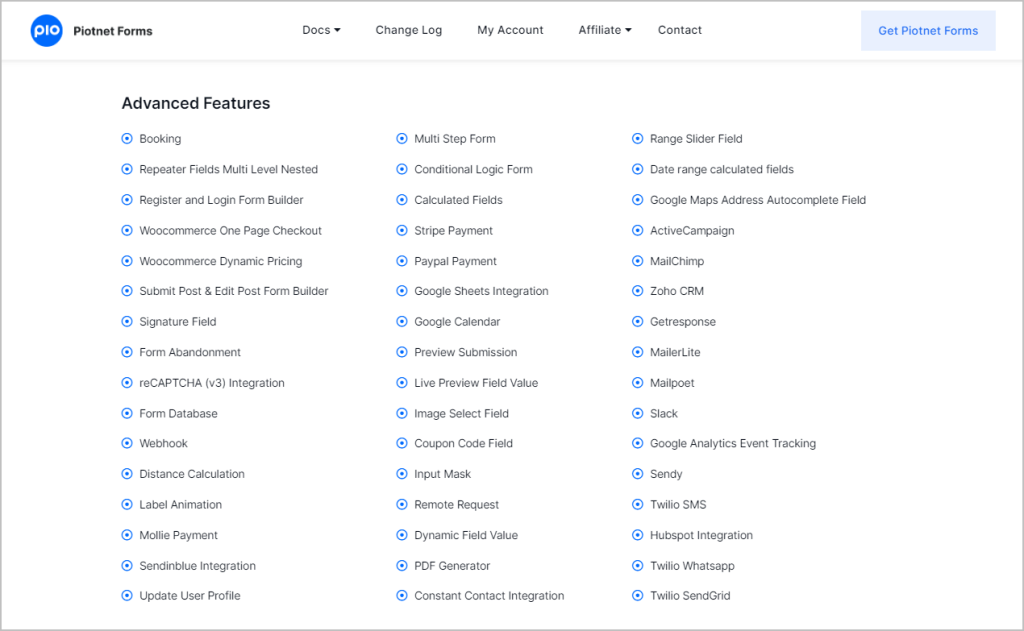Viewport: 1024px width, 631px height.
Task: Open the Form Abandonment link
Action: click(190, 352)
